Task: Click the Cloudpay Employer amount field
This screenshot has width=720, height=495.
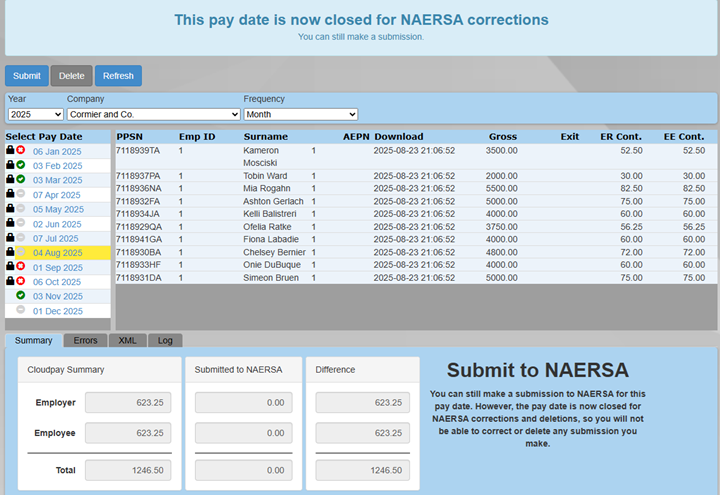Action: (129, 402)
